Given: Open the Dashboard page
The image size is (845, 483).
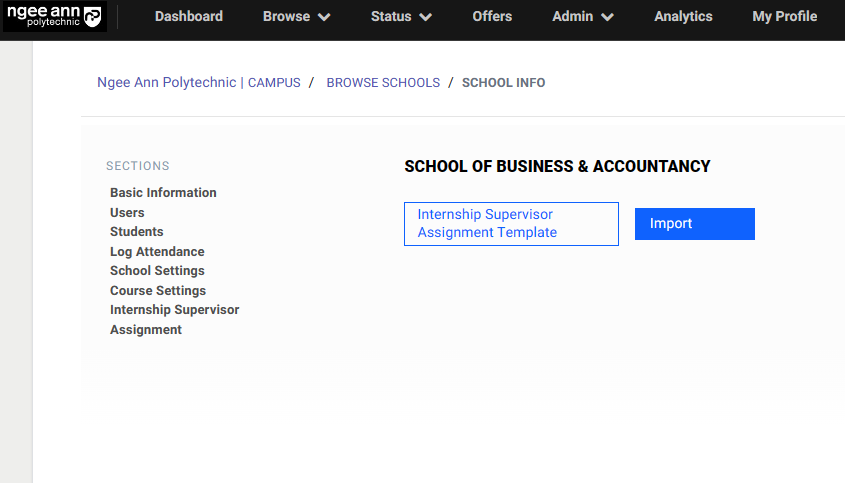Looking at the screenshot, I should pyautogui.click(x=189, y=17).
